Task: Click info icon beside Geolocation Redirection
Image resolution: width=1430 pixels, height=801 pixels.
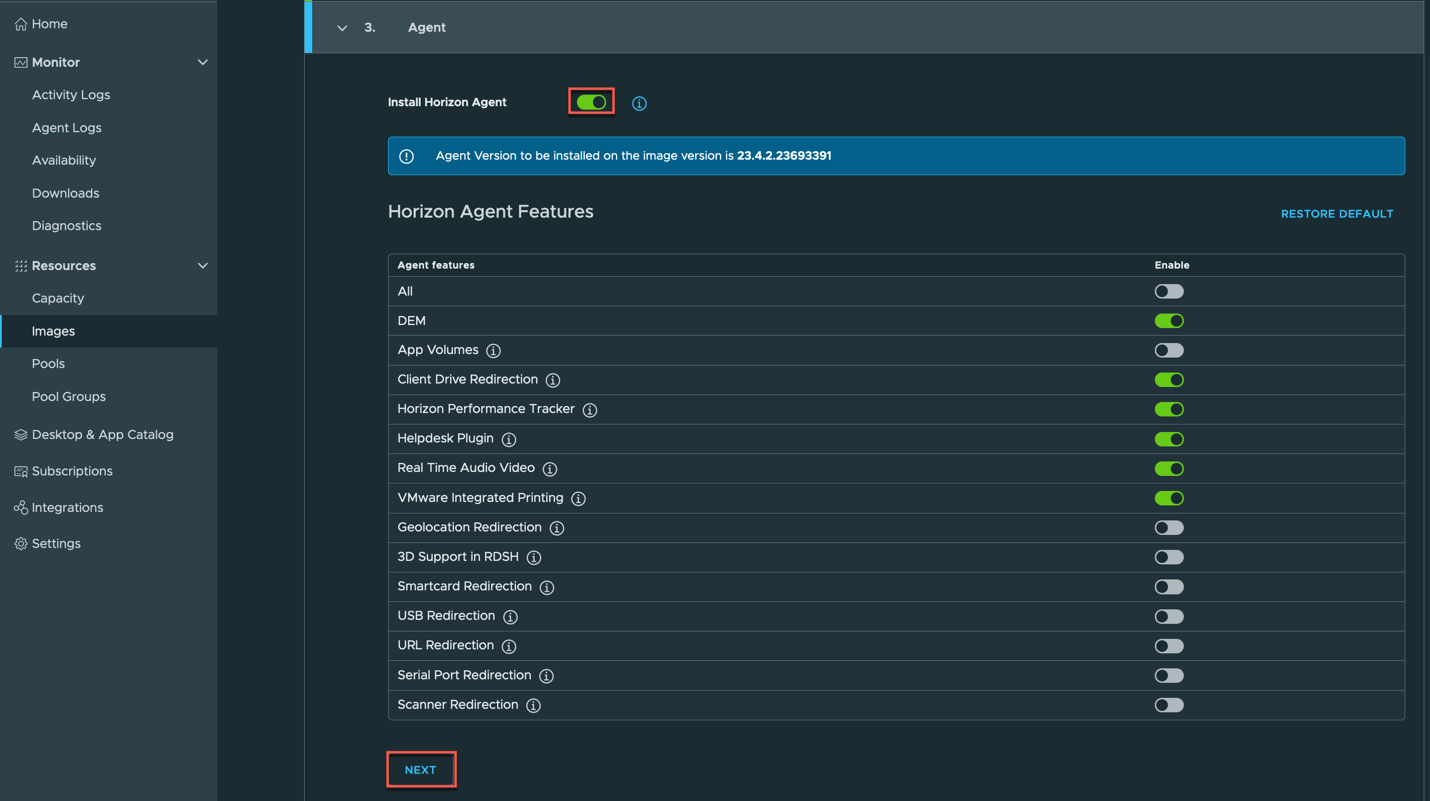Action: (557, 528)
